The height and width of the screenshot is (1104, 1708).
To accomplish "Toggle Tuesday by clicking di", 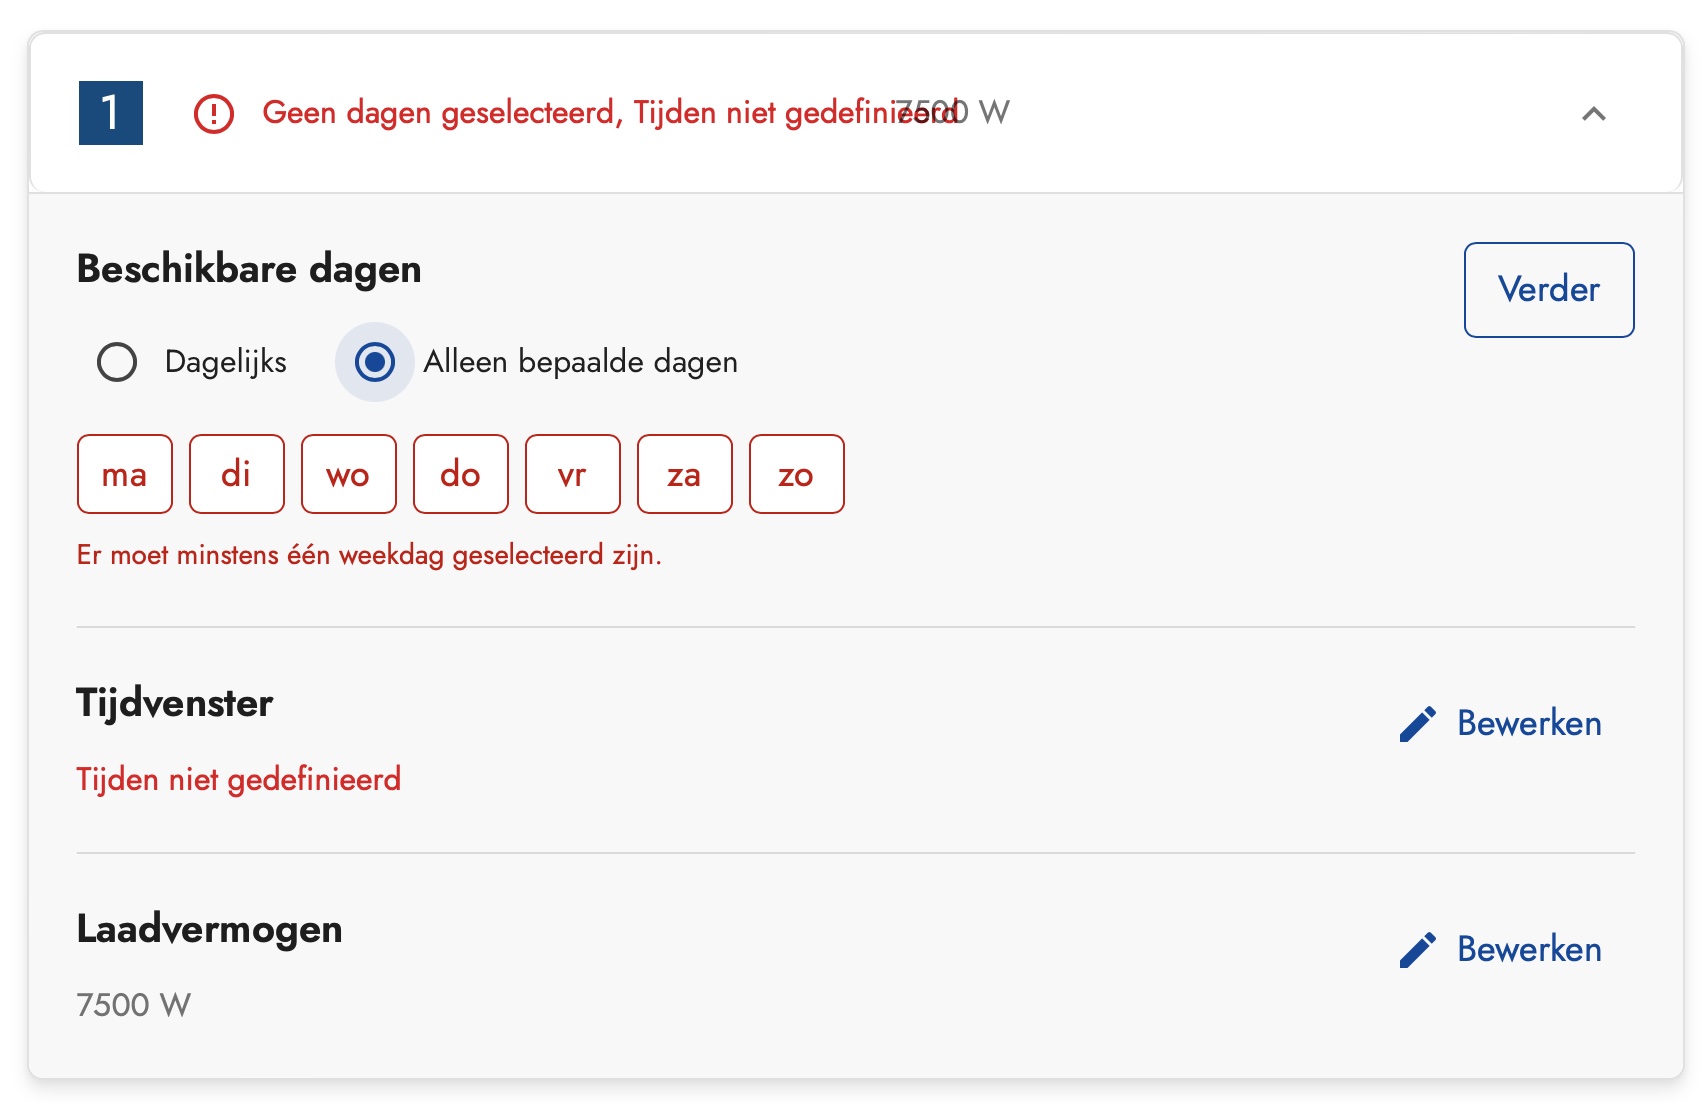I will pos(236,474).
